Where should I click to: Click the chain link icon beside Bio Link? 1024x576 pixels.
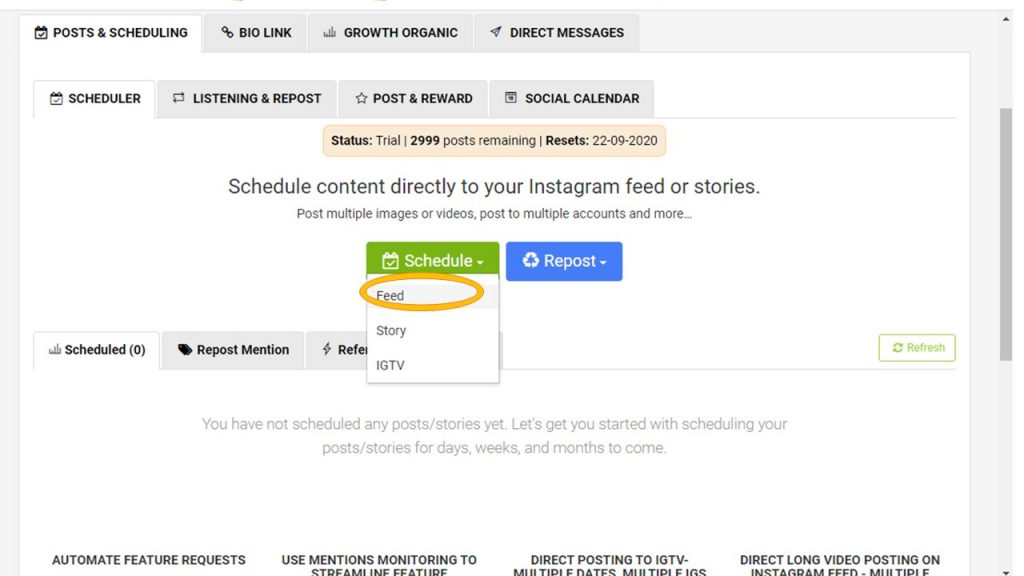click(x=227, y=32)
